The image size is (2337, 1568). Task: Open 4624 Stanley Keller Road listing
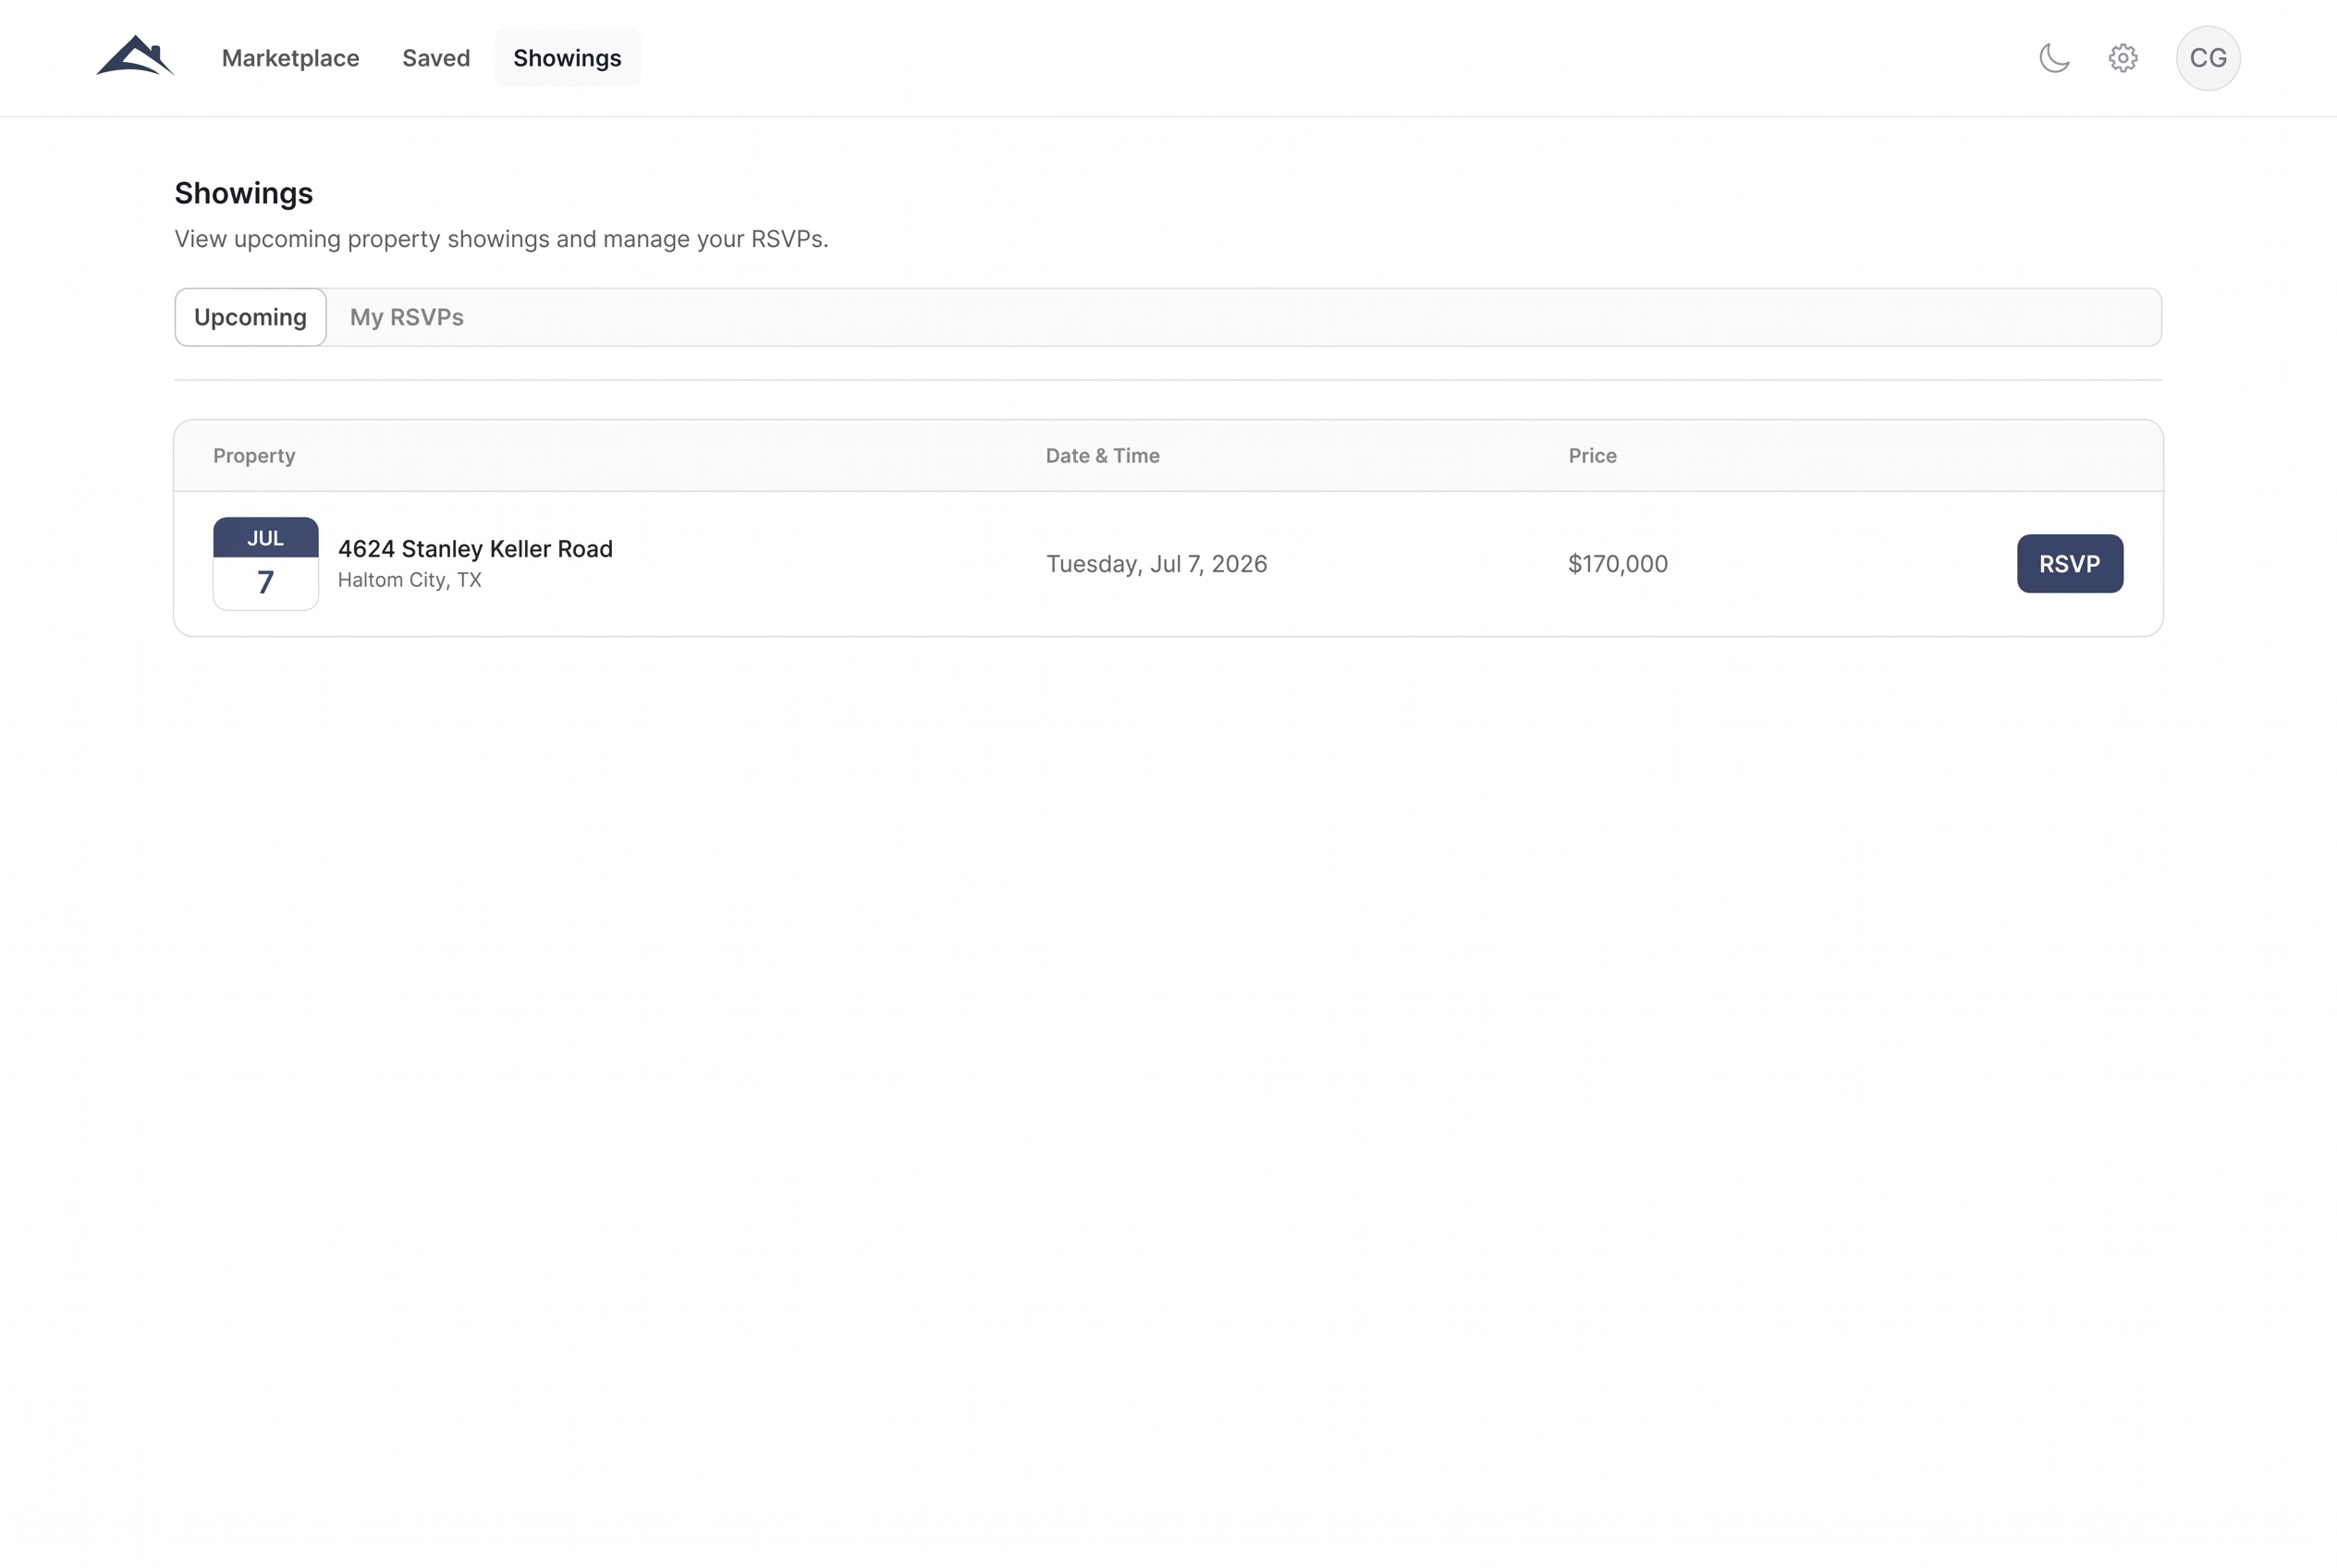click(x=475, y=549)
